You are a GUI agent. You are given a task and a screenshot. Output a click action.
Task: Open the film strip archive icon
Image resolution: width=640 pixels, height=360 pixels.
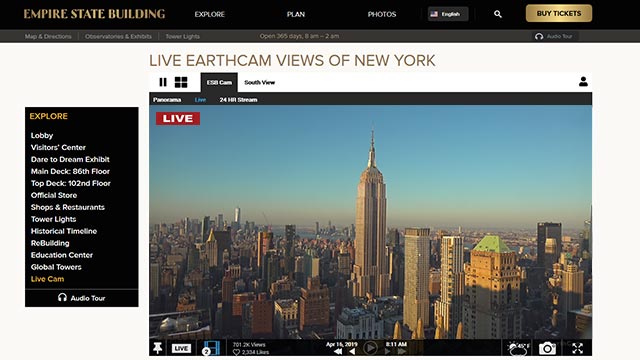coord(211,348)
